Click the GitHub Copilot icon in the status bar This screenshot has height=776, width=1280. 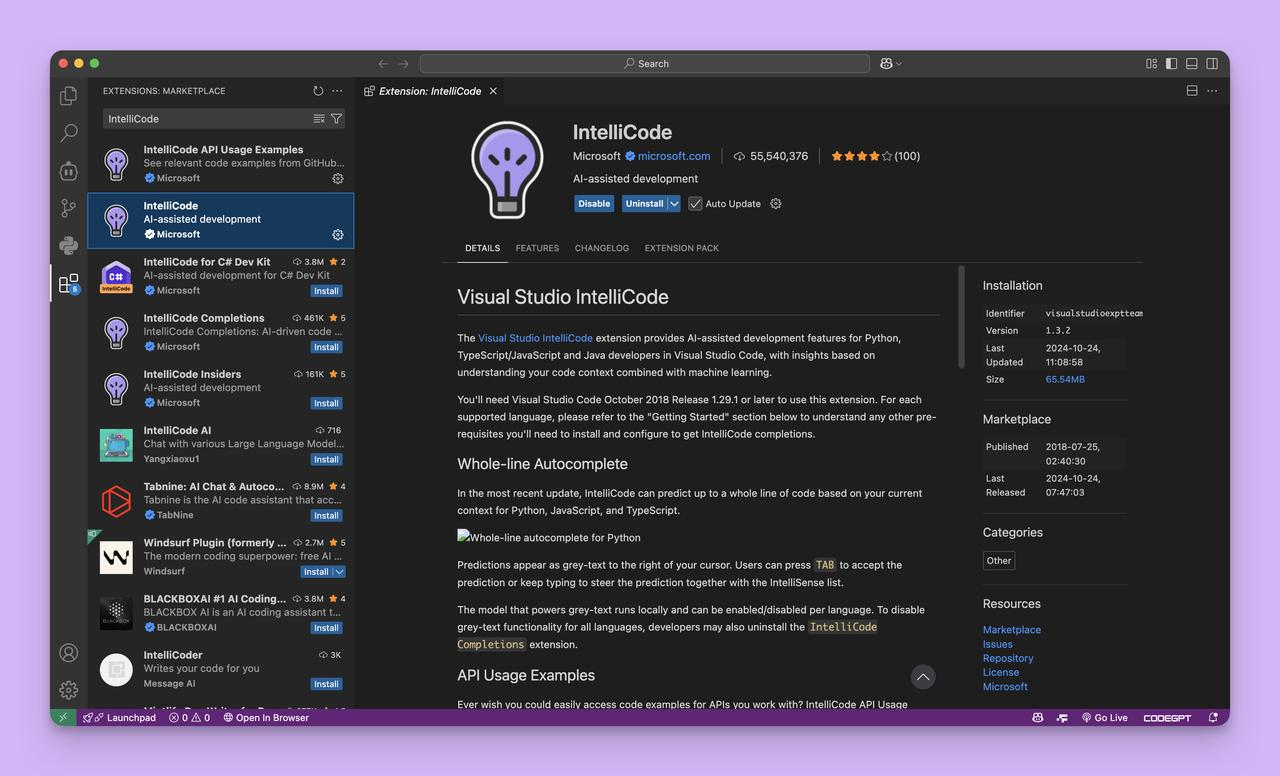point(1038,717)
